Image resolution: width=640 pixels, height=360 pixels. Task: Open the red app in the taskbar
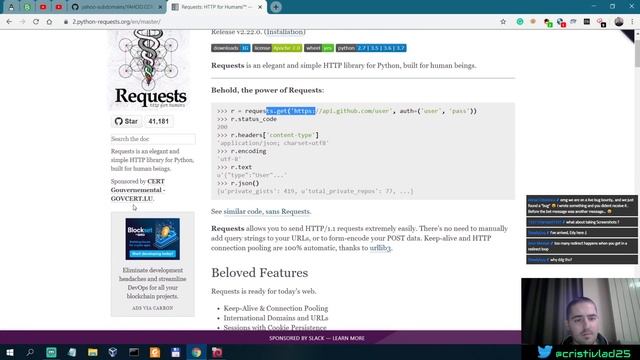(217, 352)
